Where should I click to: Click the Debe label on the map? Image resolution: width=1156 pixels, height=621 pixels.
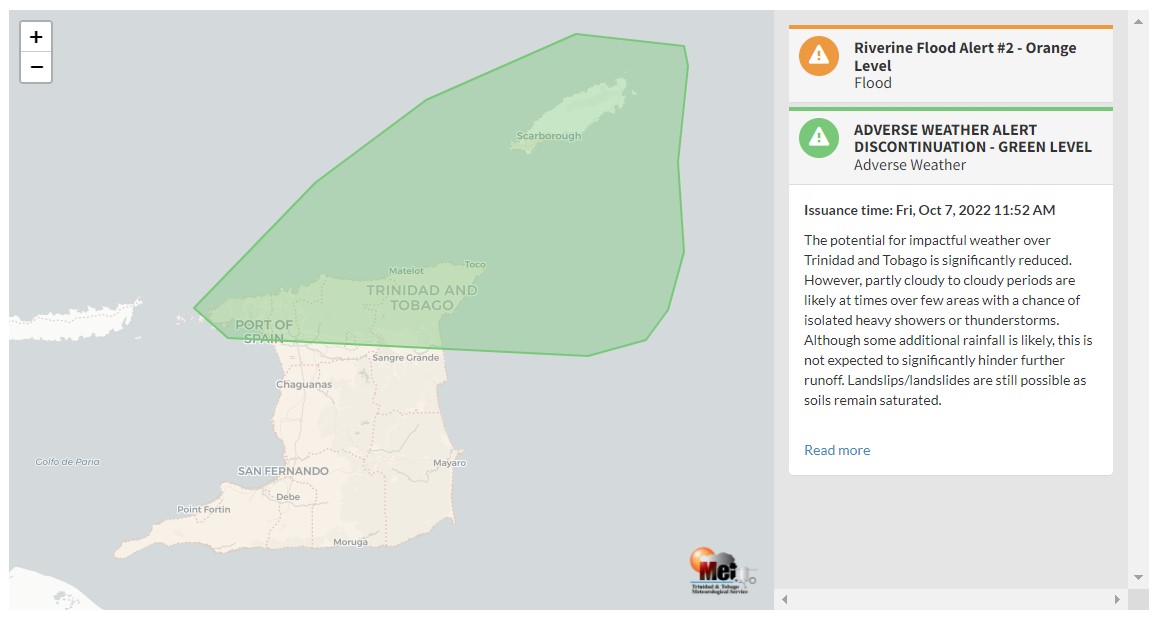tap(288, 497)
